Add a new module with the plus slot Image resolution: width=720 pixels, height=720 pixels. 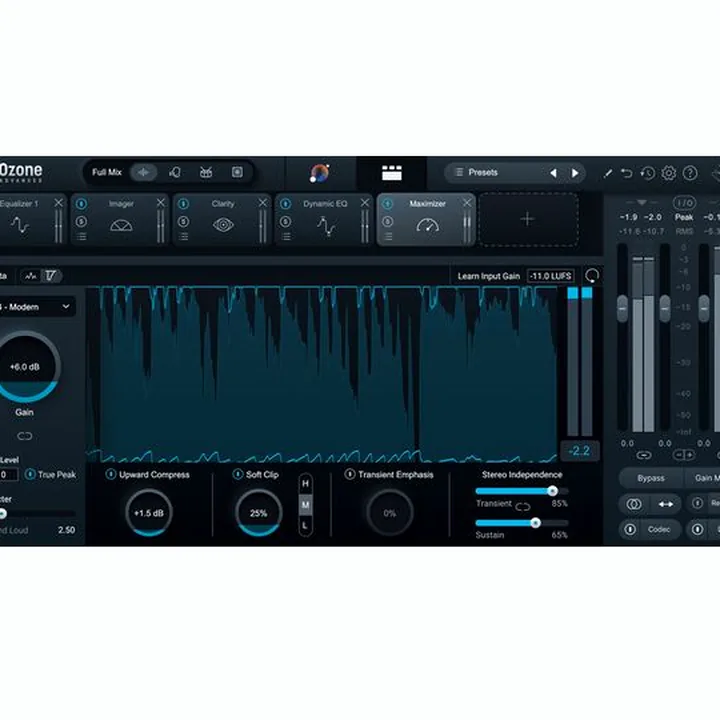(x=528, y=219)
